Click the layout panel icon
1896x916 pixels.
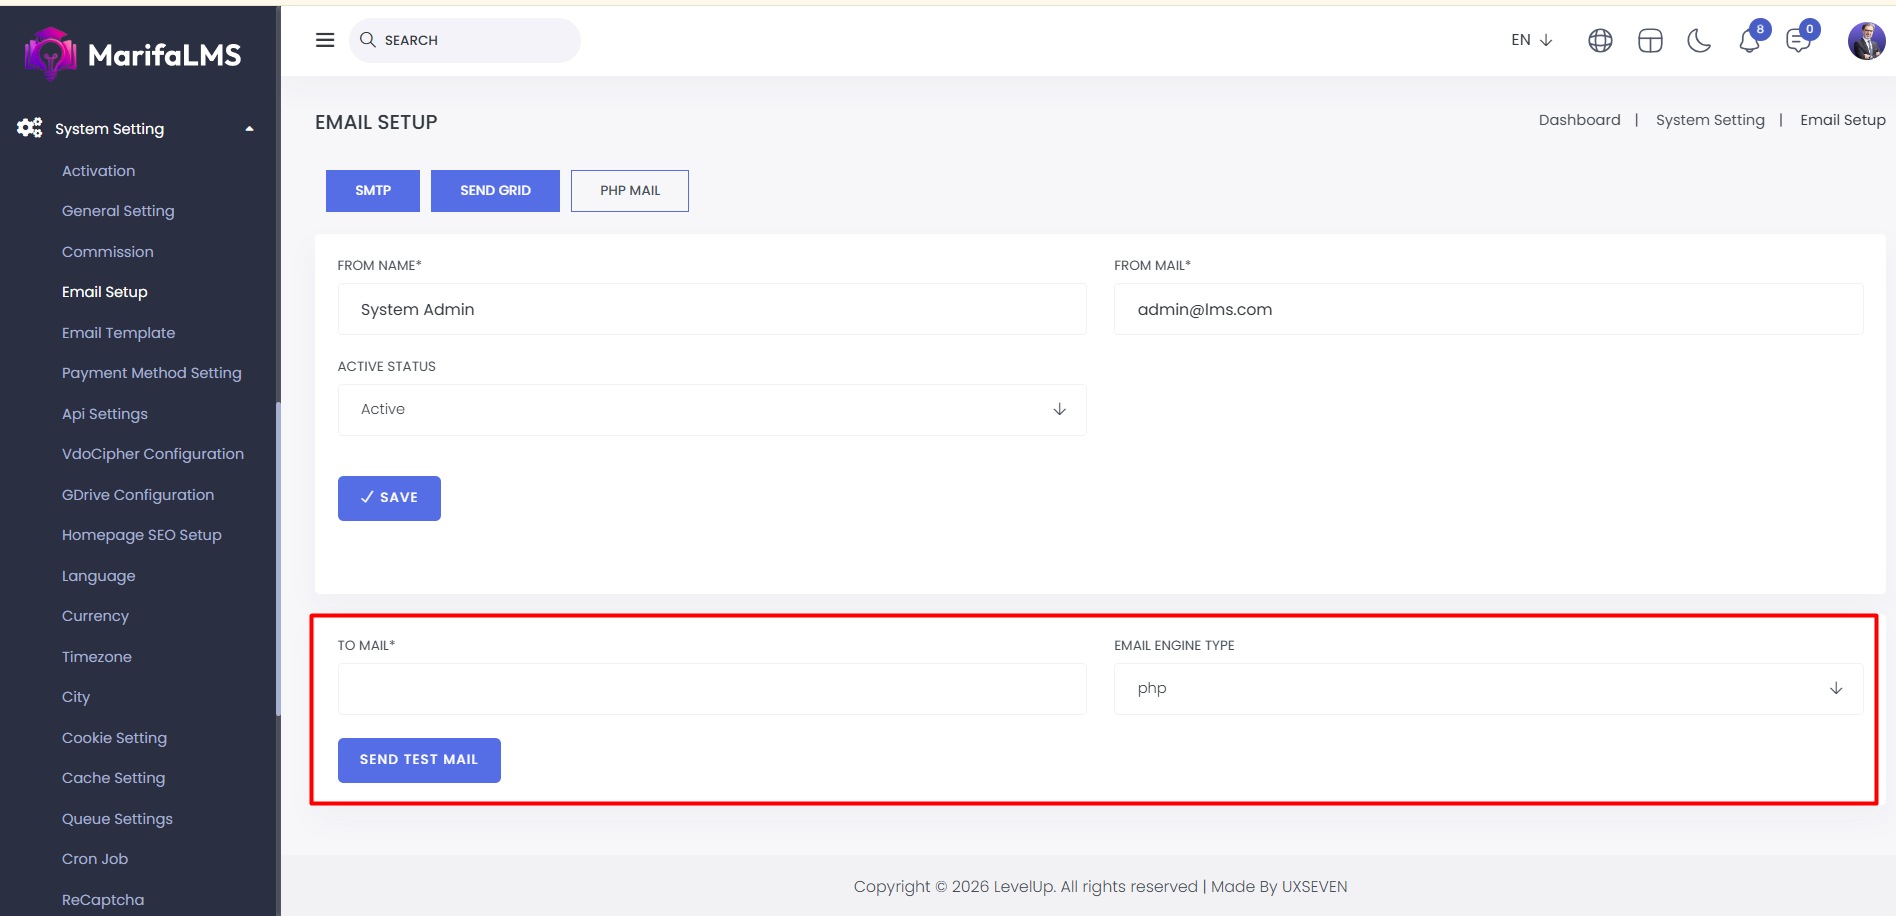[1650, 40]
